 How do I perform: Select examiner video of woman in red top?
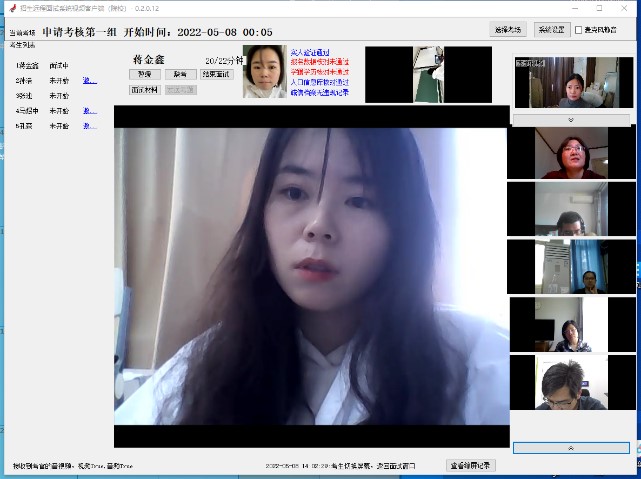(x=571, y=153)
